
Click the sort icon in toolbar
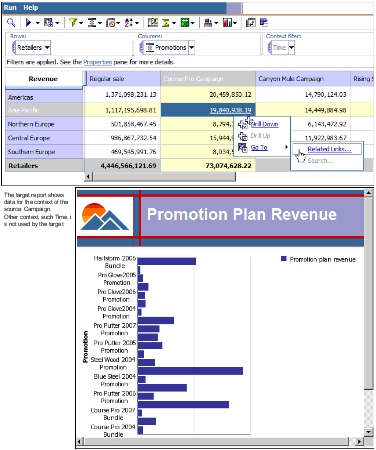coord(128,23)
